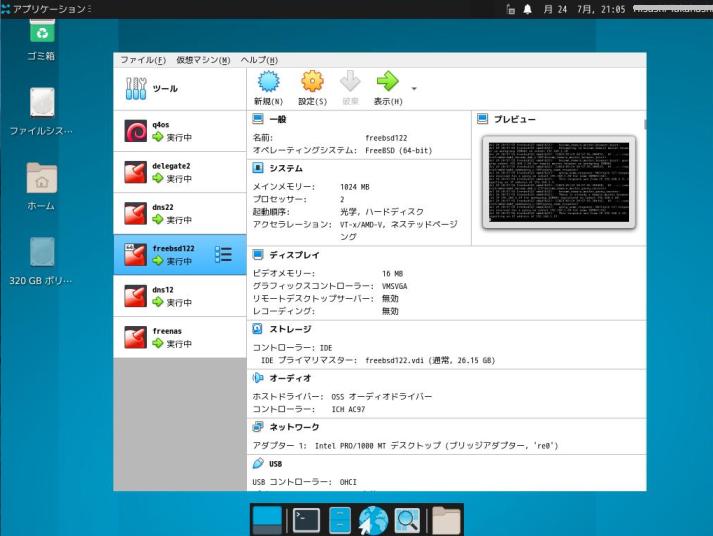Open the File Manager dock icon
The height and width of the screenshot is (536, 713).
[x=340, y=520]
